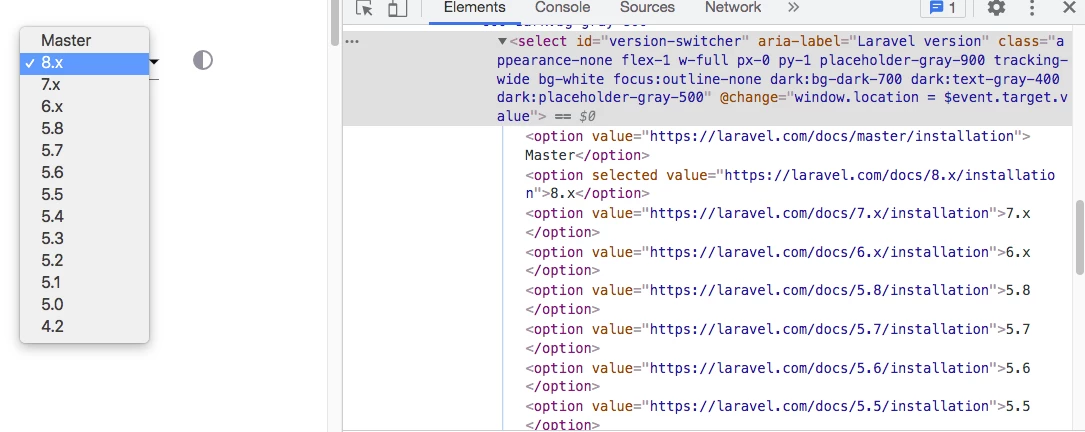Click the ellipsis beside the select element
Screen dimensions: 1085x432
tap(352, 42)
